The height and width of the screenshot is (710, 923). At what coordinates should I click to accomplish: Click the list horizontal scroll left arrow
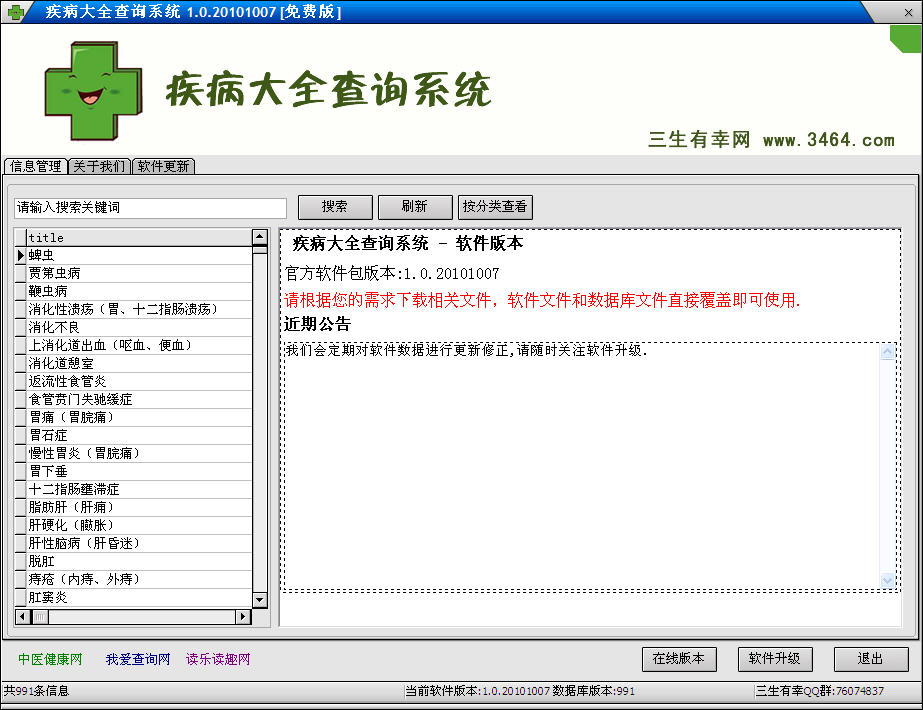click(x=22, y=616)
